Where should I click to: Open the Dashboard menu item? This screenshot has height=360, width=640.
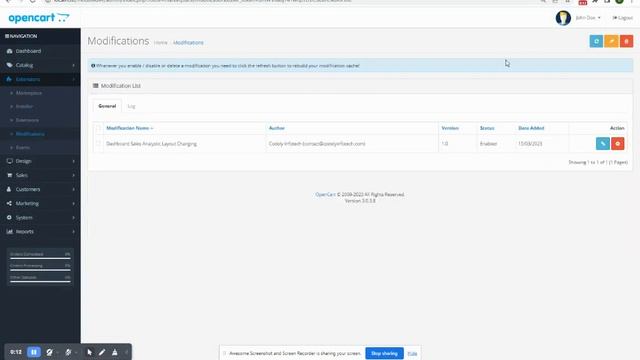[40, 51]
